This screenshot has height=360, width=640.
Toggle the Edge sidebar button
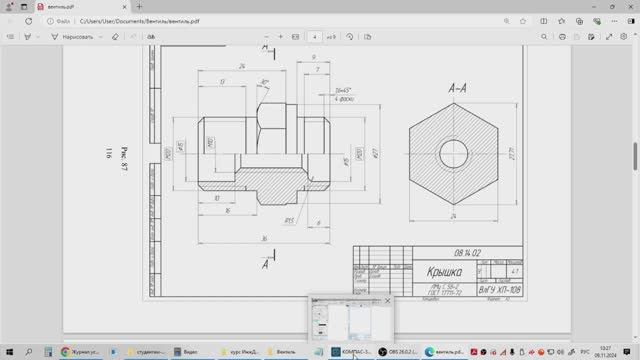click(x=631, y=21)
